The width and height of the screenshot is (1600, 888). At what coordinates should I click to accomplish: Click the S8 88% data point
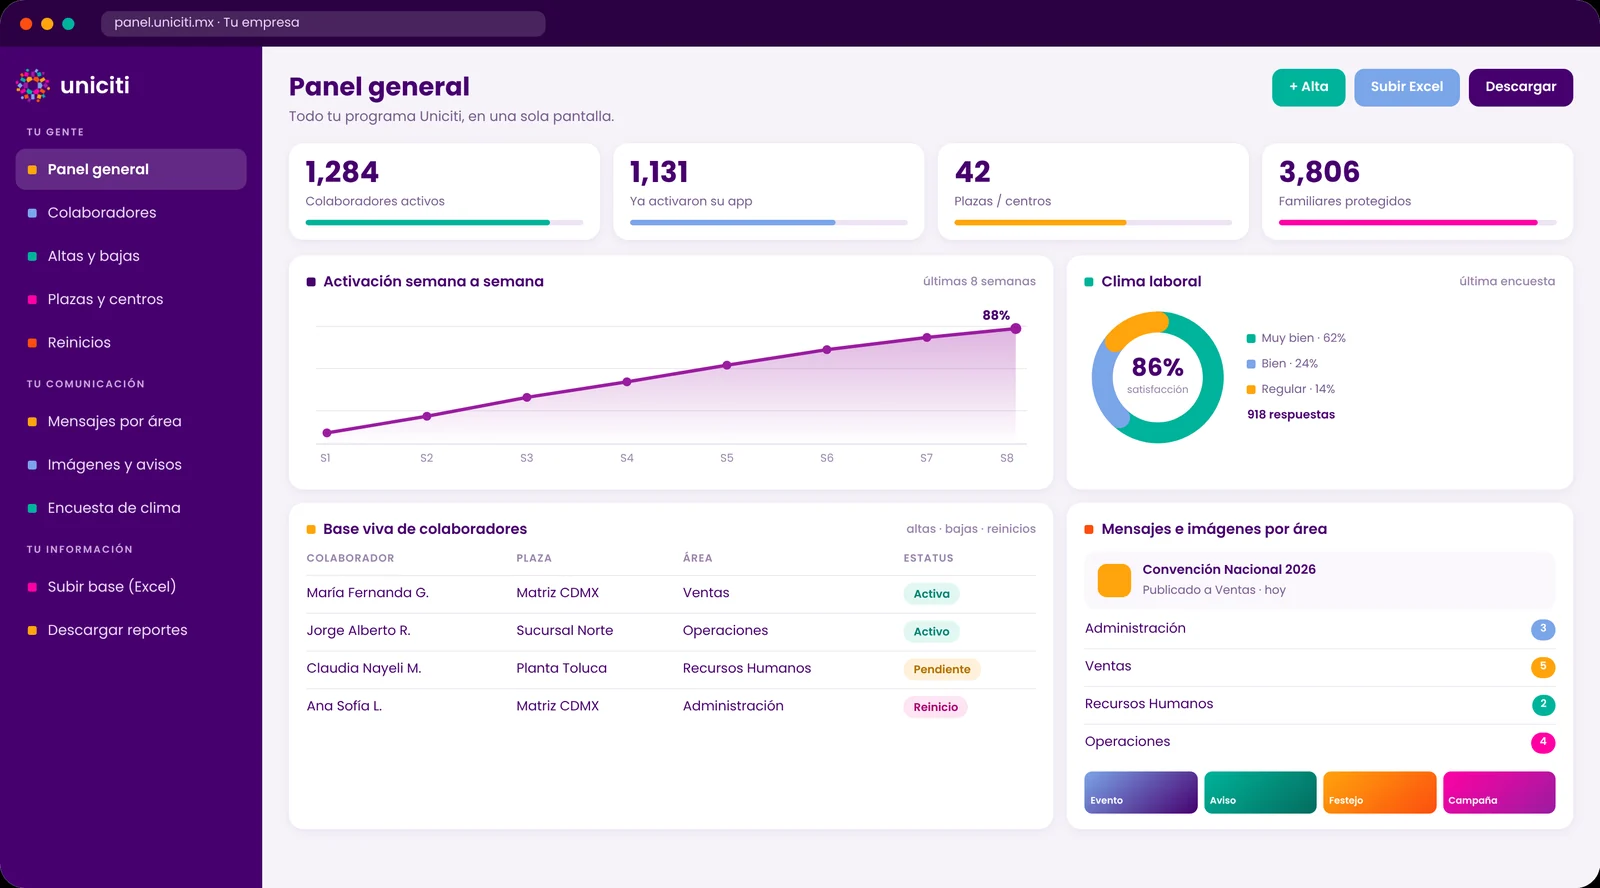point(1016,329)
